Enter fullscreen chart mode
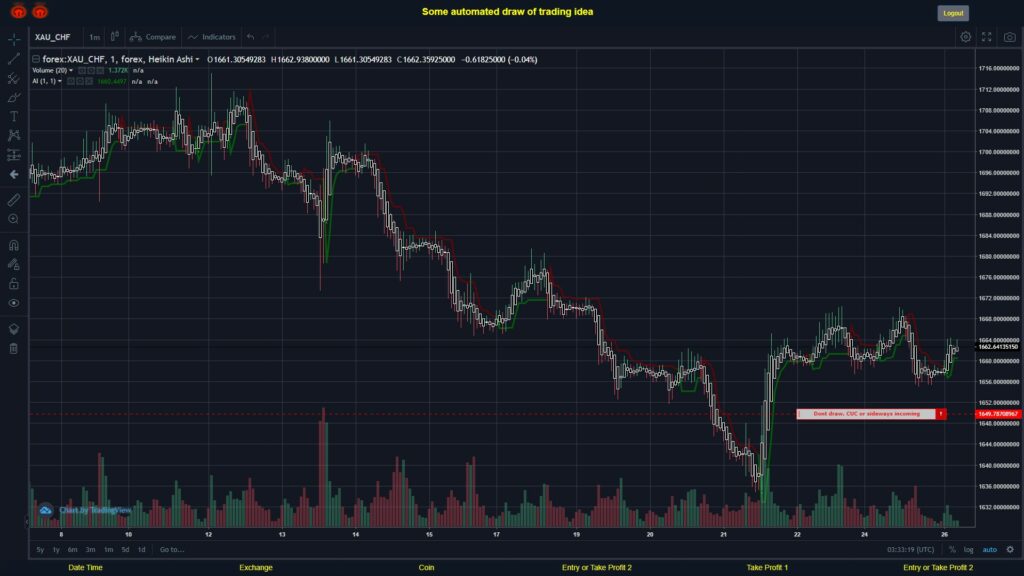Viewport: 1024px width, 576px height. (987, 37)
